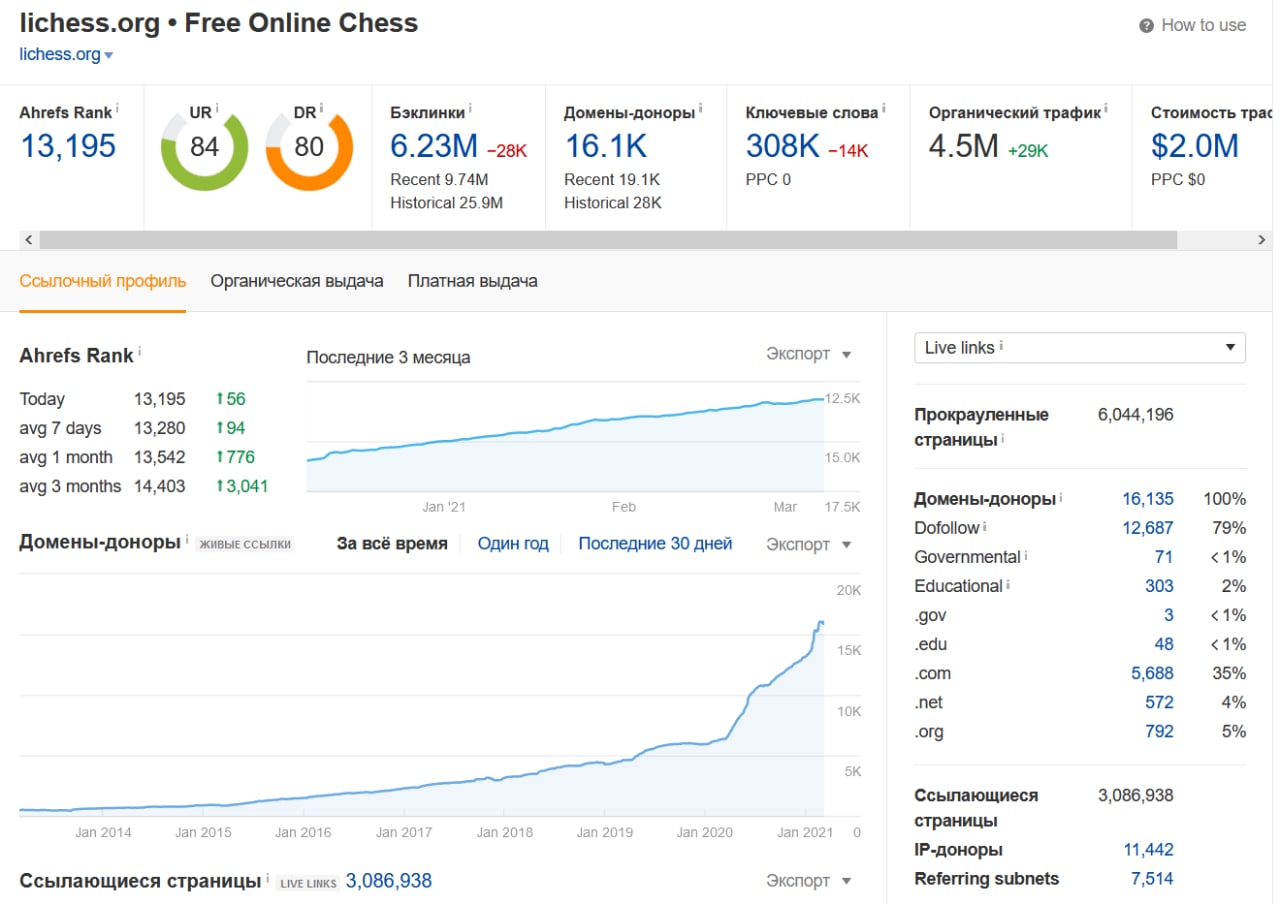Select the За всё время period
The height and width of the screenshot is (904, 1280).
[x=392, y=544]
